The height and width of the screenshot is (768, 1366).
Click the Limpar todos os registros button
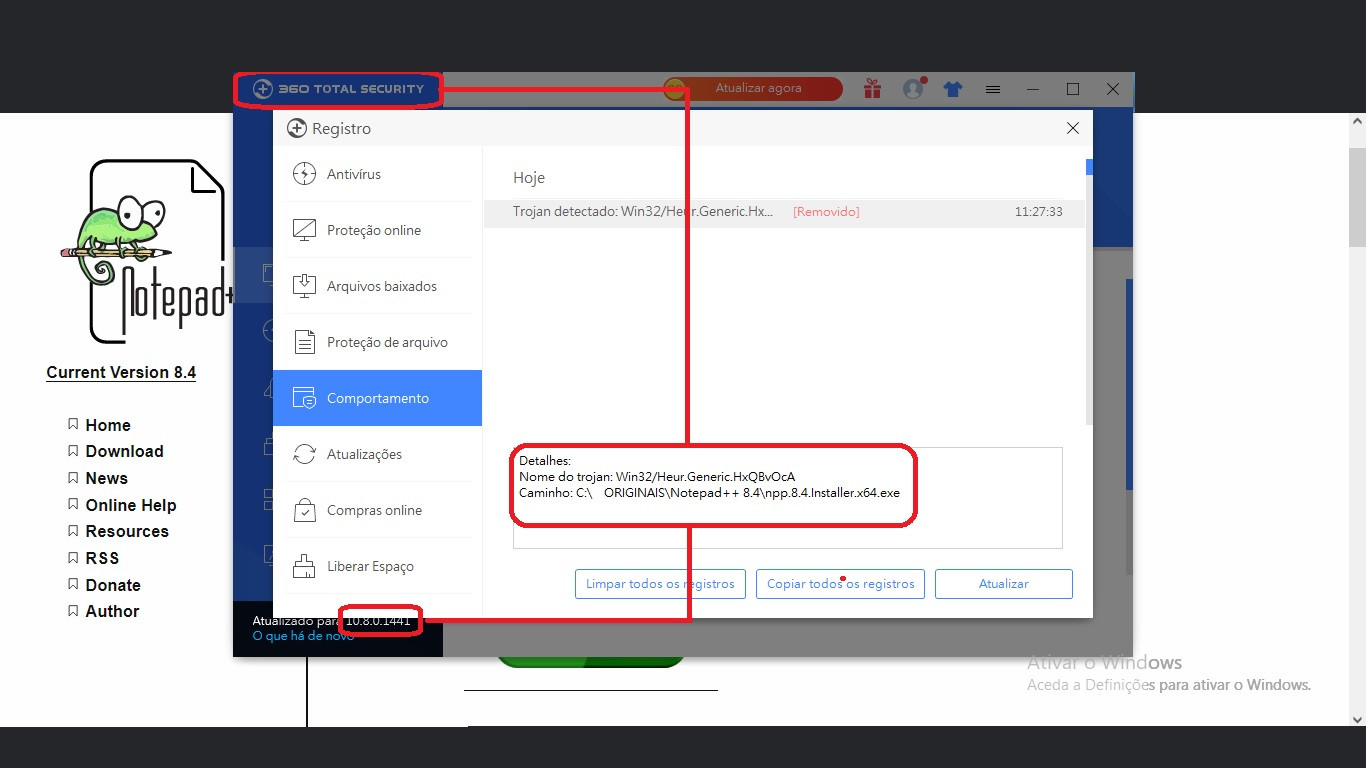tap(660, 584)
